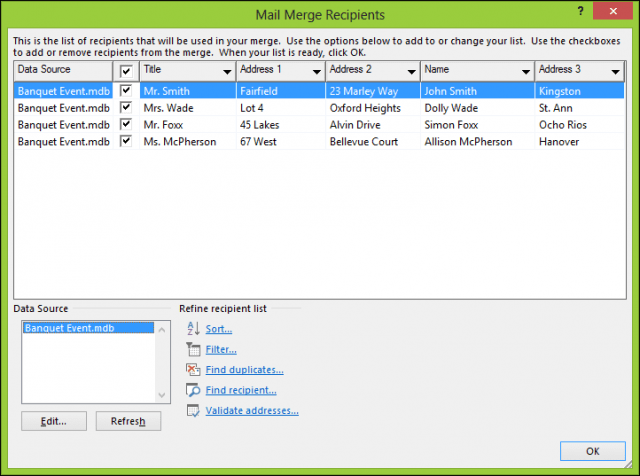This screenshot has width=640, height=476.
Task: Click the 'Oxford Heights' cell
Action: (373, 108)
